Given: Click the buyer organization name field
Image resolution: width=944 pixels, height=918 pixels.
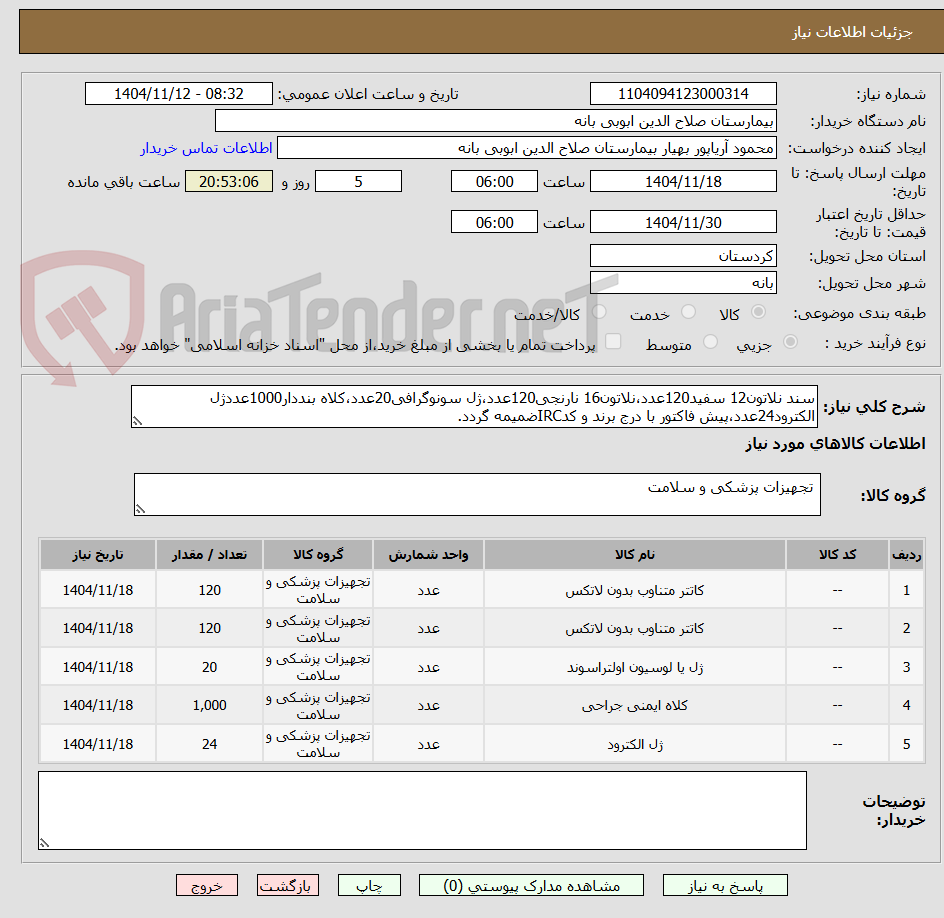Looking at the screenshot, I should [495, 120].
